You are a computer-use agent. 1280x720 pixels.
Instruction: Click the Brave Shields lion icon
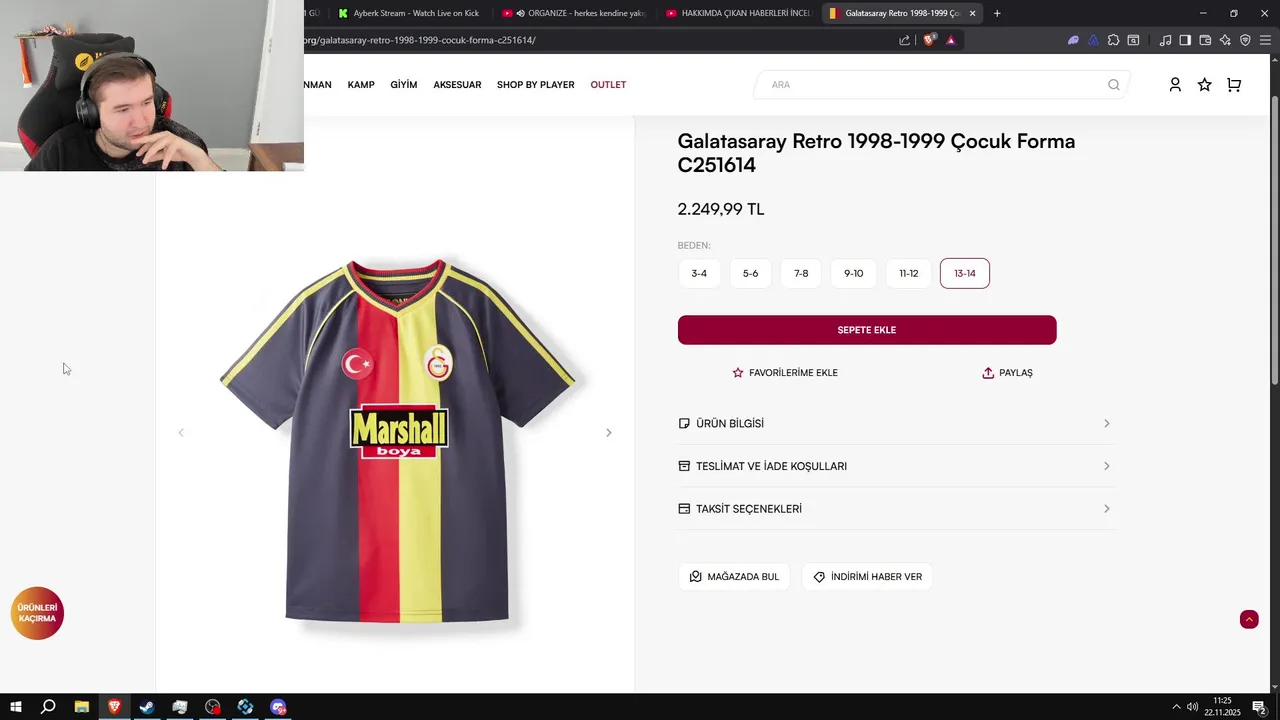[x=930, y=40]
